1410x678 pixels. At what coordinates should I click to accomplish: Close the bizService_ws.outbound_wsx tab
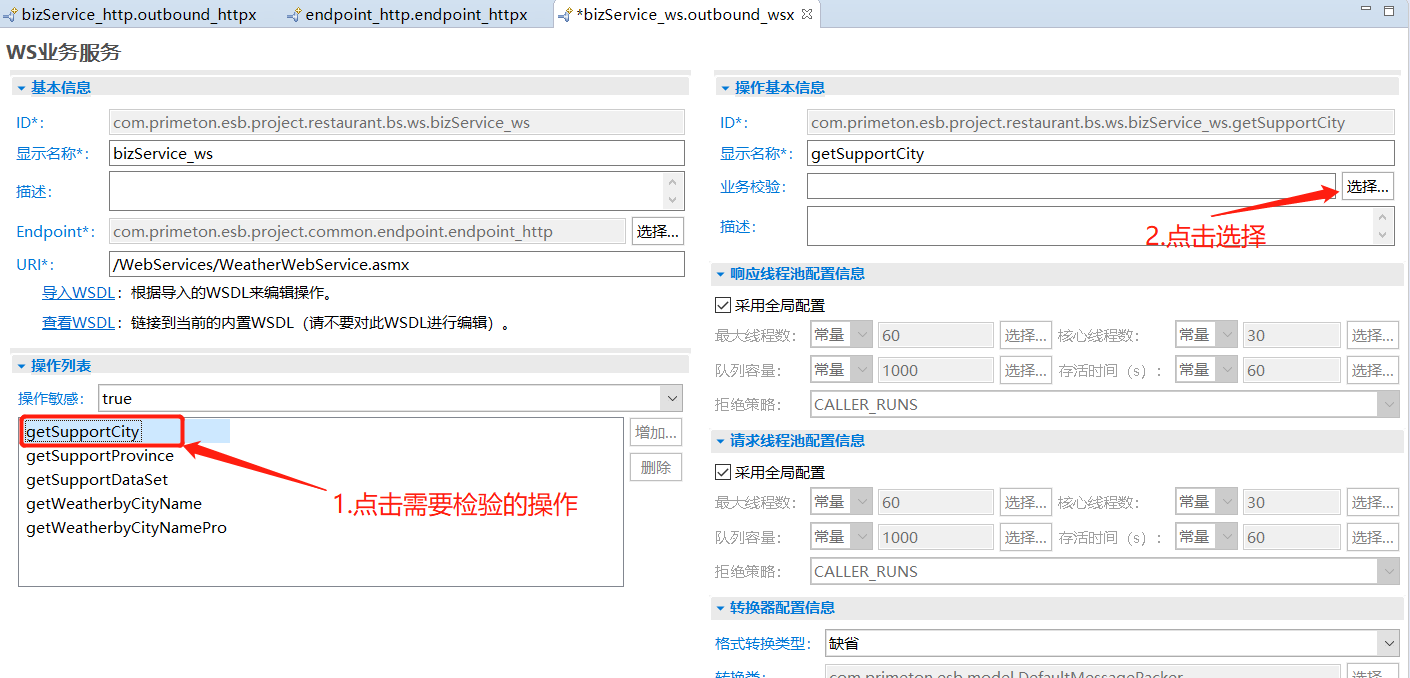(807, 14)
